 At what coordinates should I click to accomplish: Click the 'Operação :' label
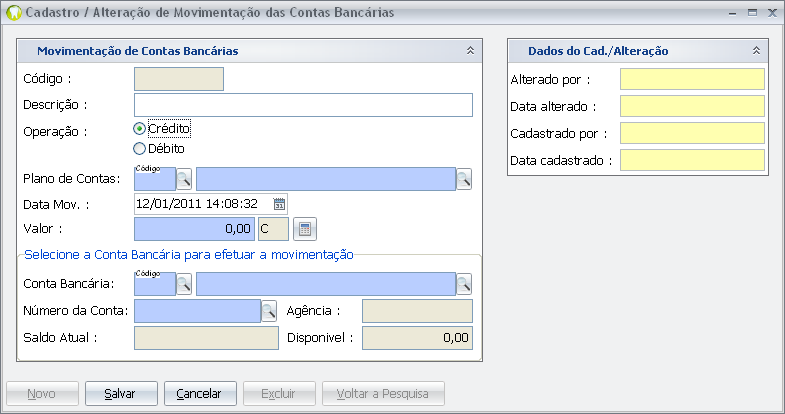pyautogui.click(x=55, y=132)
